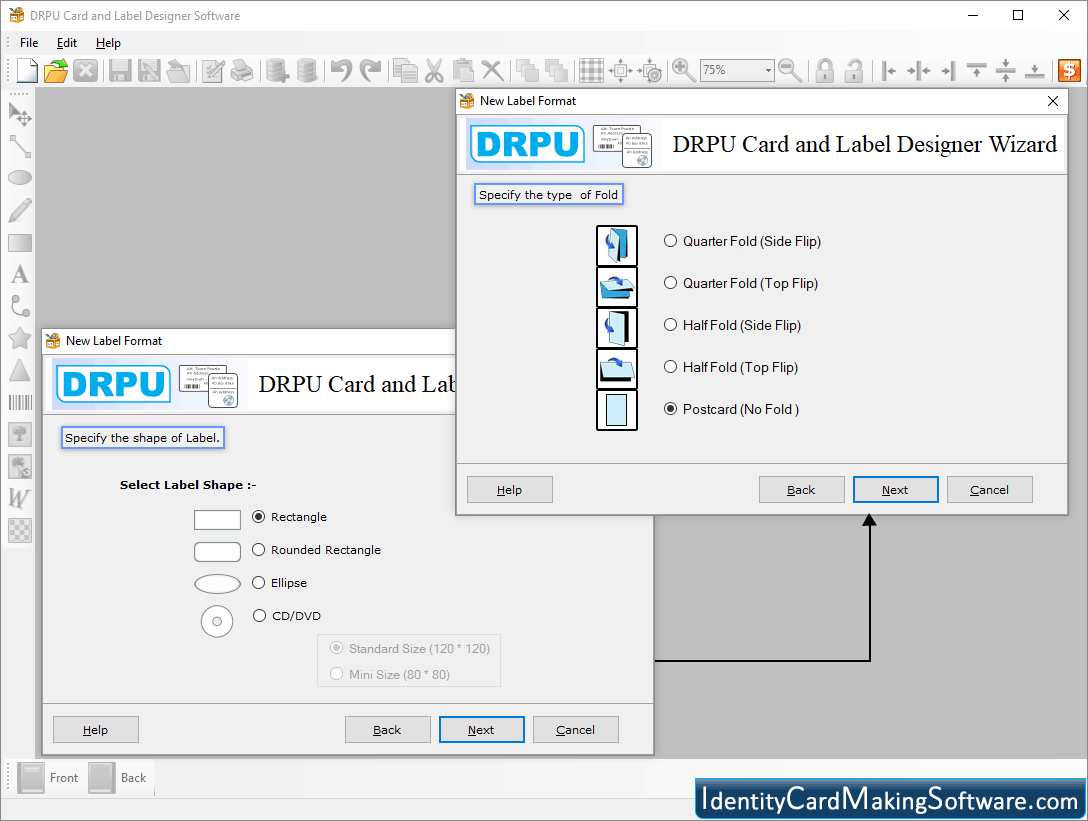Open the Help menu

108,43
